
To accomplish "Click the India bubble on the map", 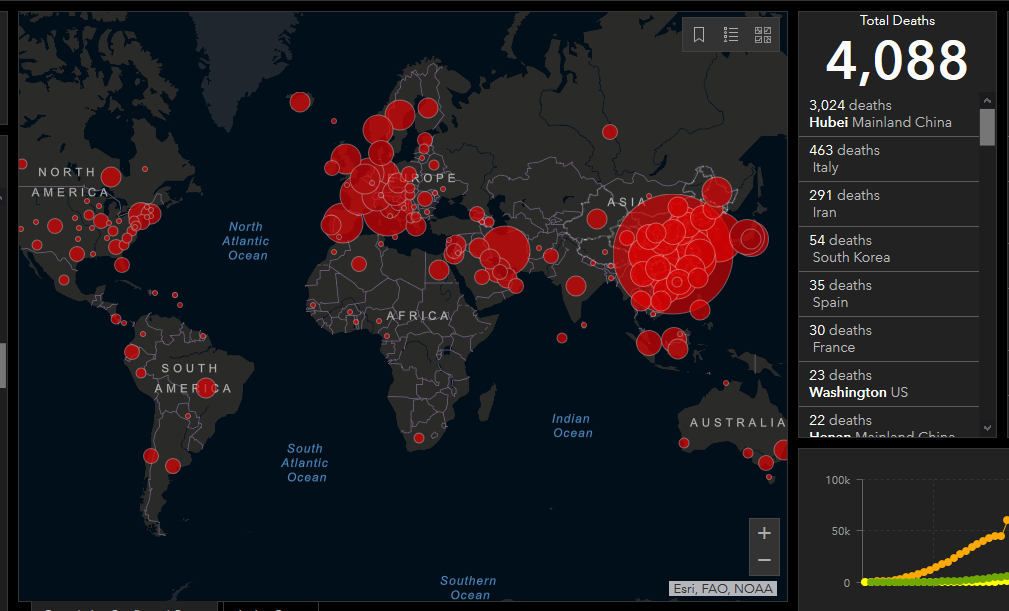I will pos(576,286).
